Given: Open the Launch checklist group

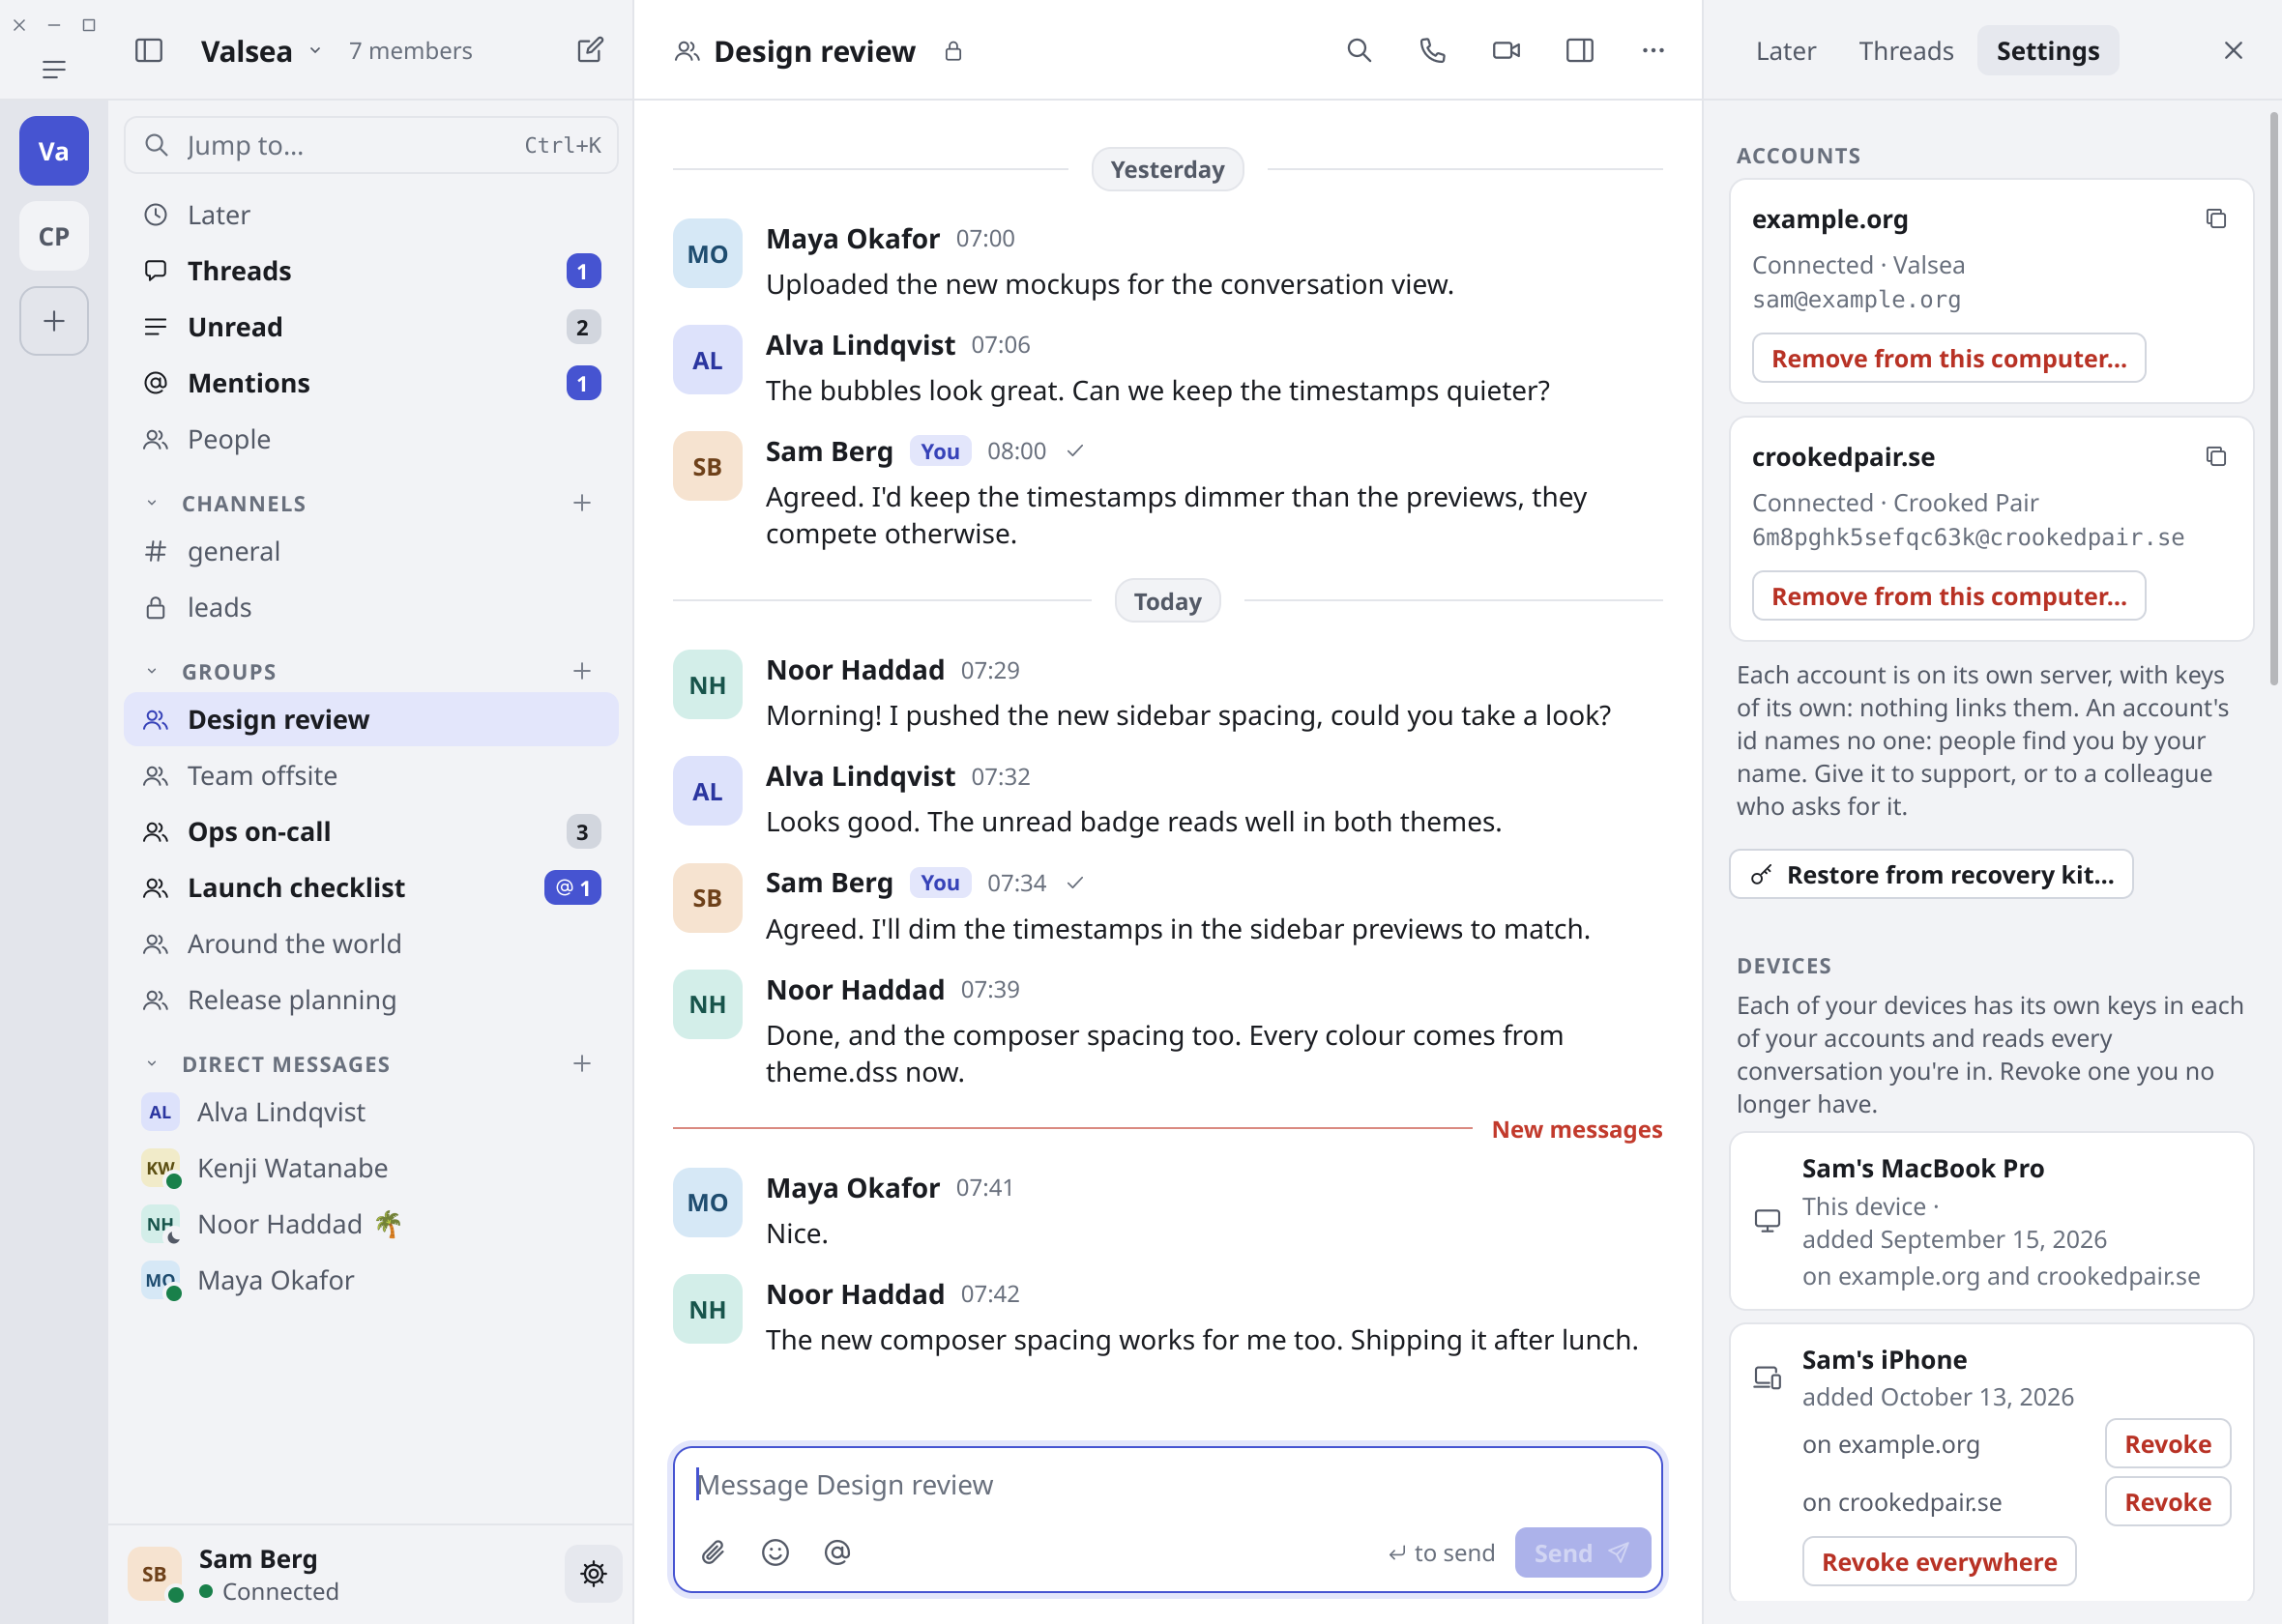Looking at the screenshot, I should [371, 888].
